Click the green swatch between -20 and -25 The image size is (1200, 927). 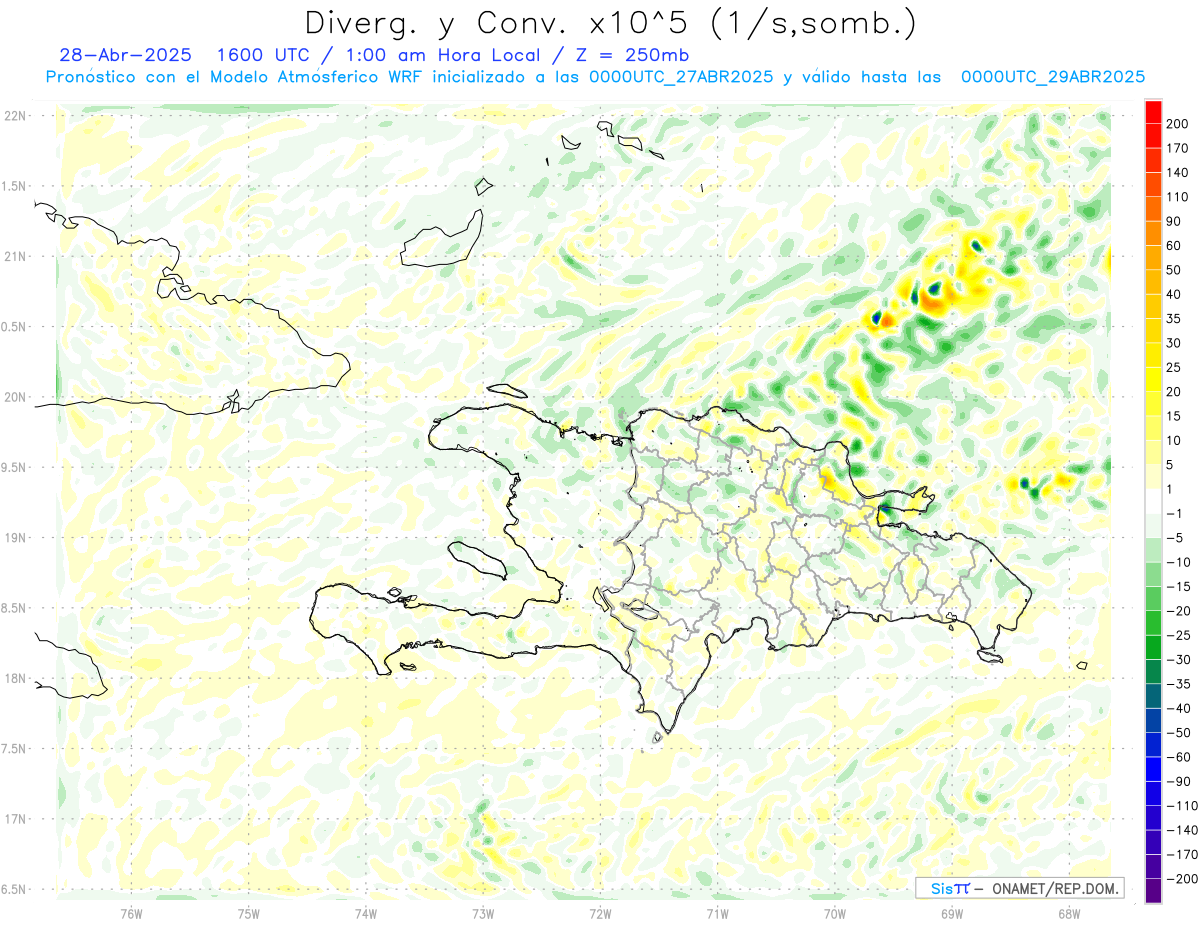point(1153,623)
